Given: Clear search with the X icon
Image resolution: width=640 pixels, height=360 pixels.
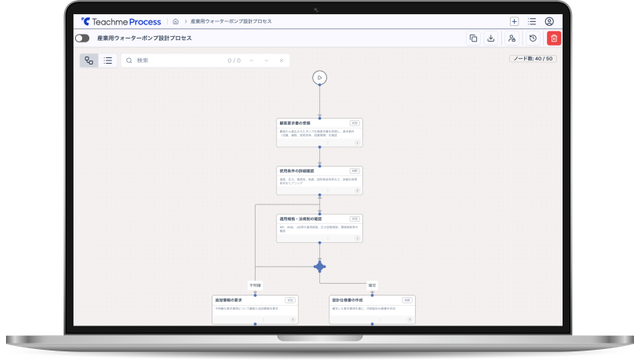Looking at the screenshot, I should point(282,60).
